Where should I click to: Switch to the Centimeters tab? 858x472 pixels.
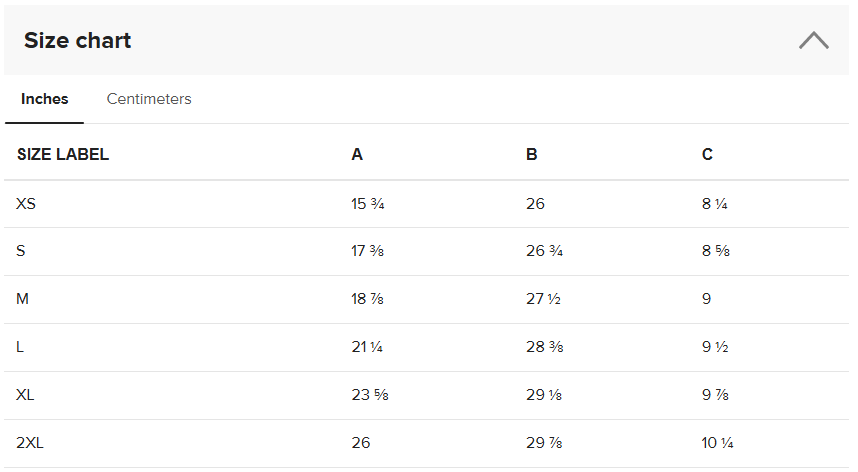149,99
